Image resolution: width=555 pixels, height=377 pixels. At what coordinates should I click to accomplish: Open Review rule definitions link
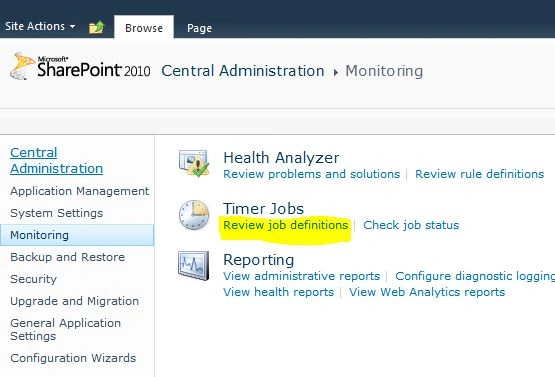[480, 174]
